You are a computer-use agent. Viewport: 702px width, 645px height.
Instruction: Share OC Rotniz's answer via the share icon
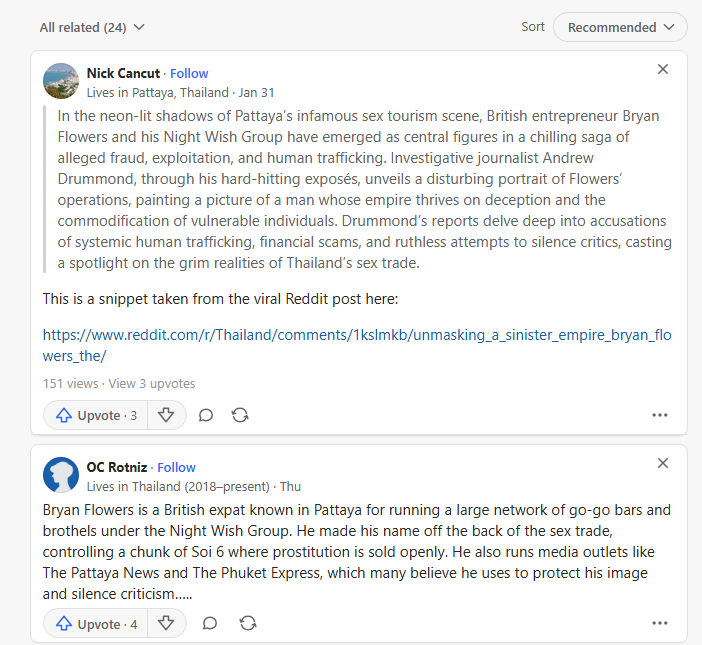tap(248, 624)
